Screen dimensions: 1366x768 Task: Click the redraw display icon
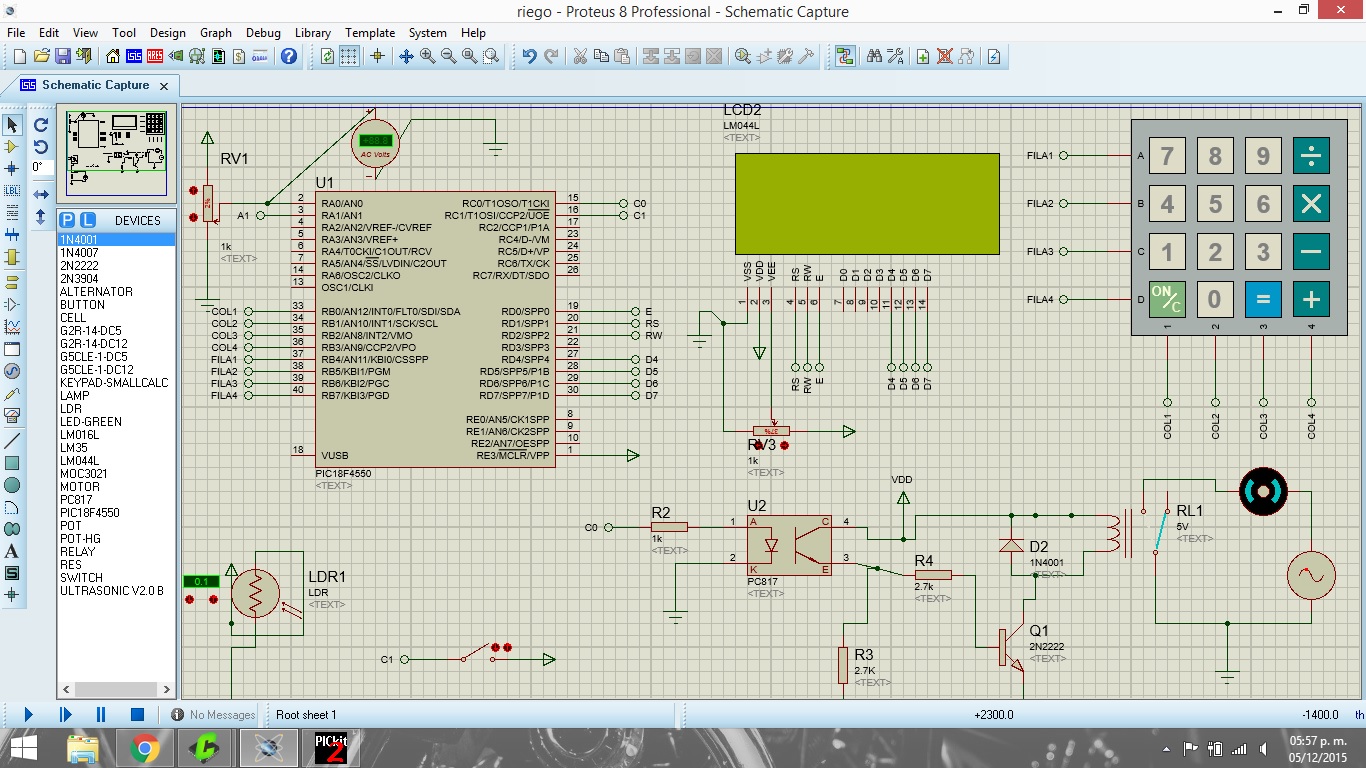coord(327,56)
